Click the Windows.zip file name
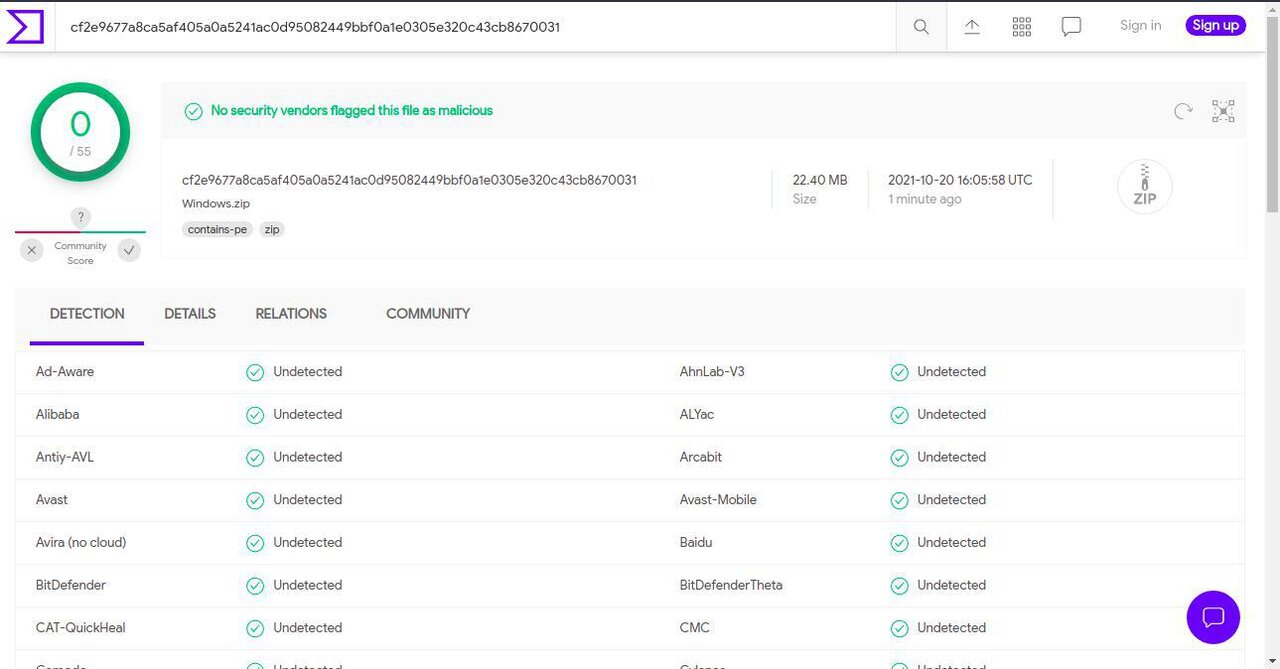 click(x=216, y=204)
